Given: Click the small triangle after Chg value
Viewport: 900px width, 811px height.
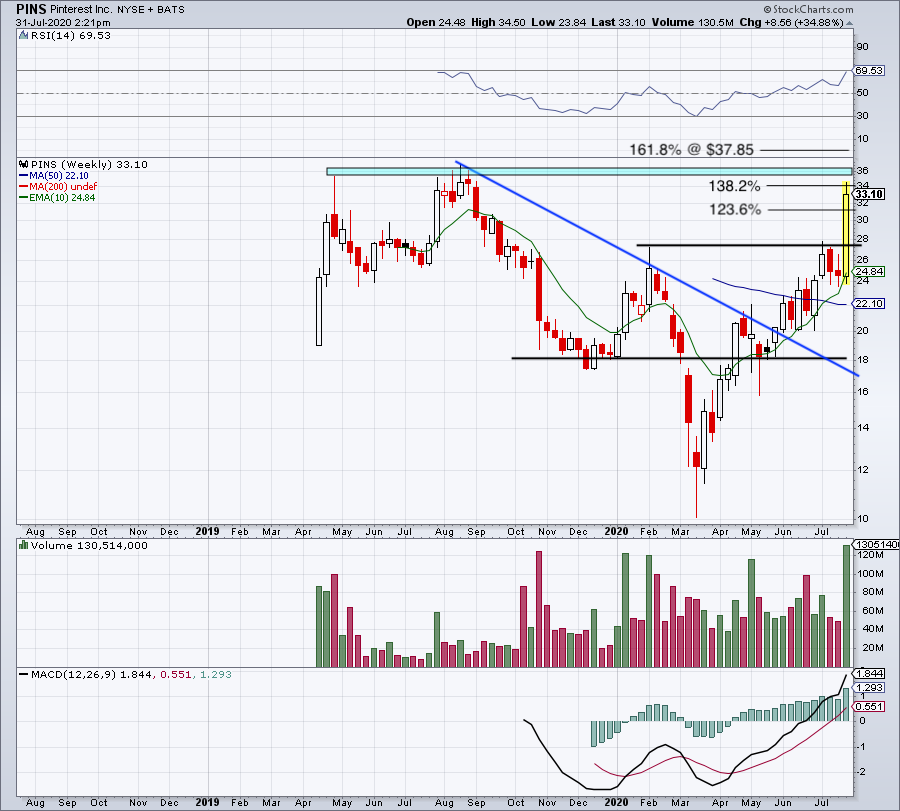Looking at the screenshot, I should [849, 23].
